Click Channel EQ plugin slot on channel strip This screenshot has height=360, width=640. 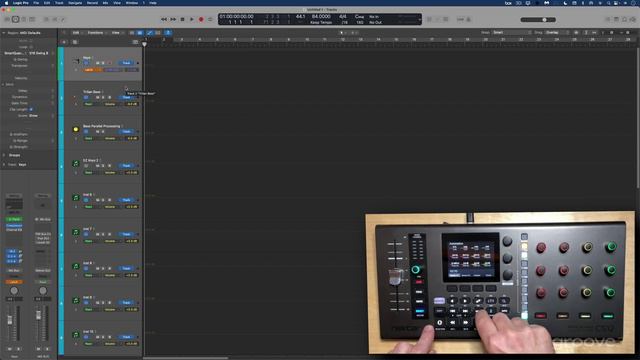(x=14, y=230)
